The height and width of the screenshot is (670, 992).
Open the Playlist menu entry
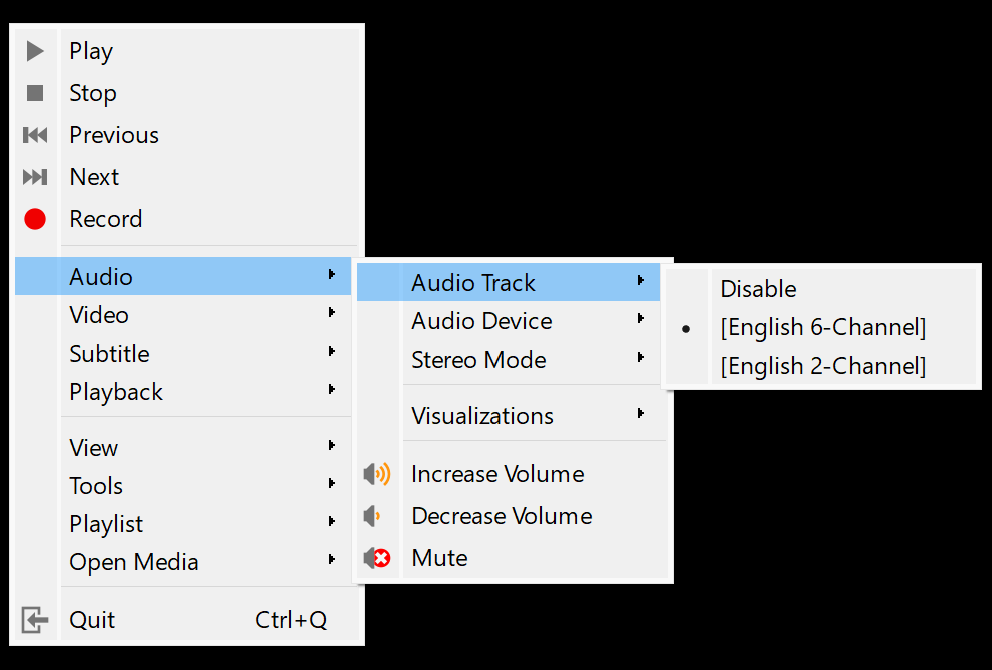coord(106,524)
